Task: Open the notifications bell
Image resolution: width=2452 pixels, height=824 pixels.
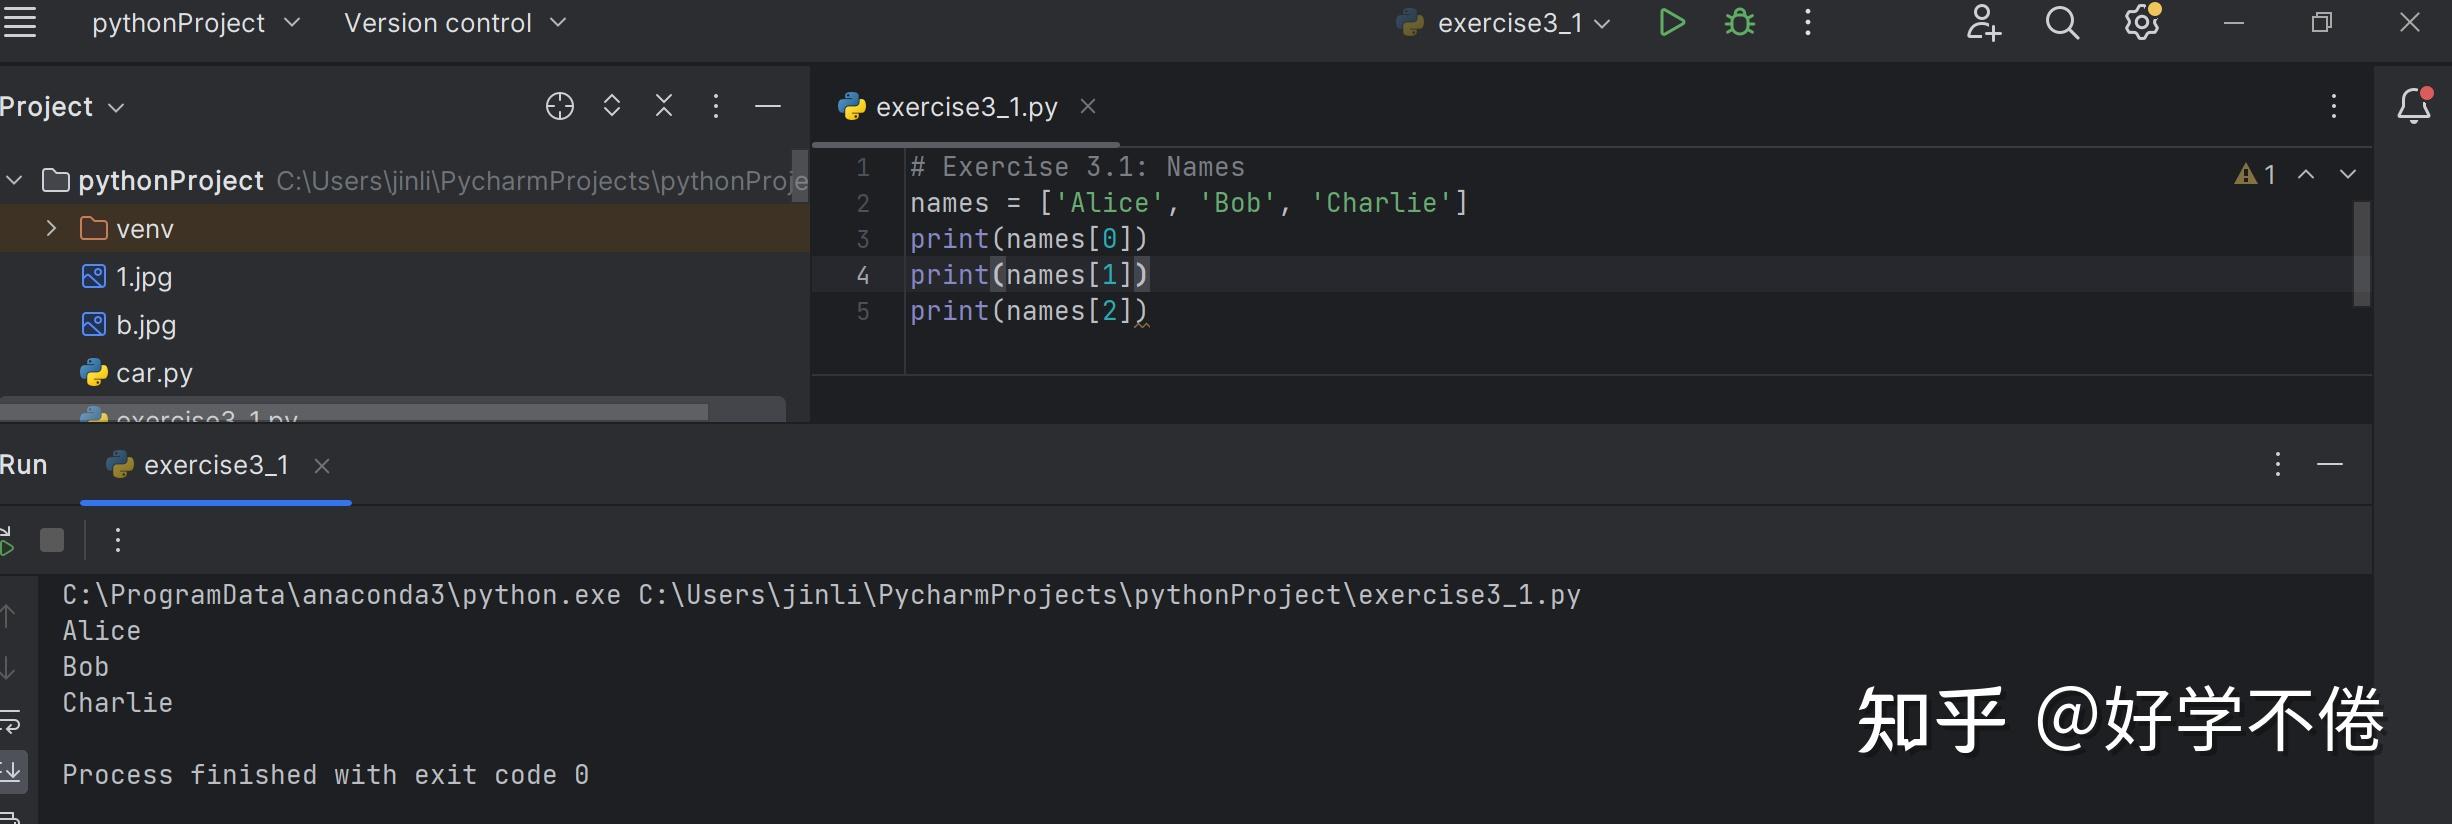Action: [x=2413, y=106]
